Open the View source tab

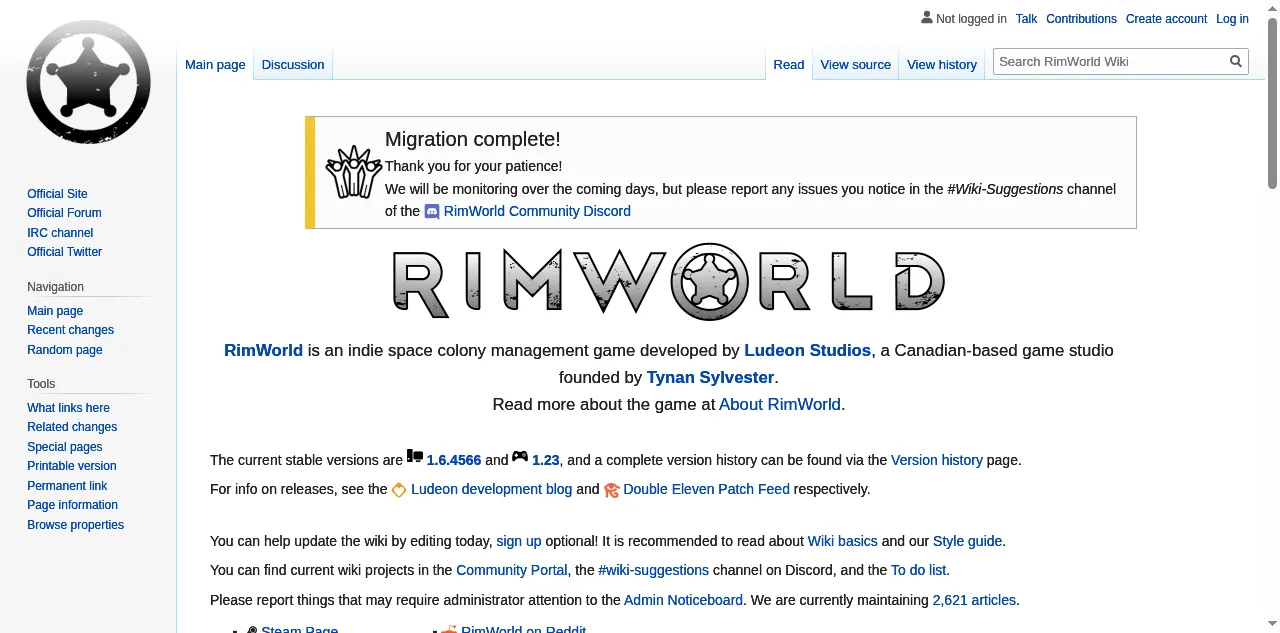855,64
